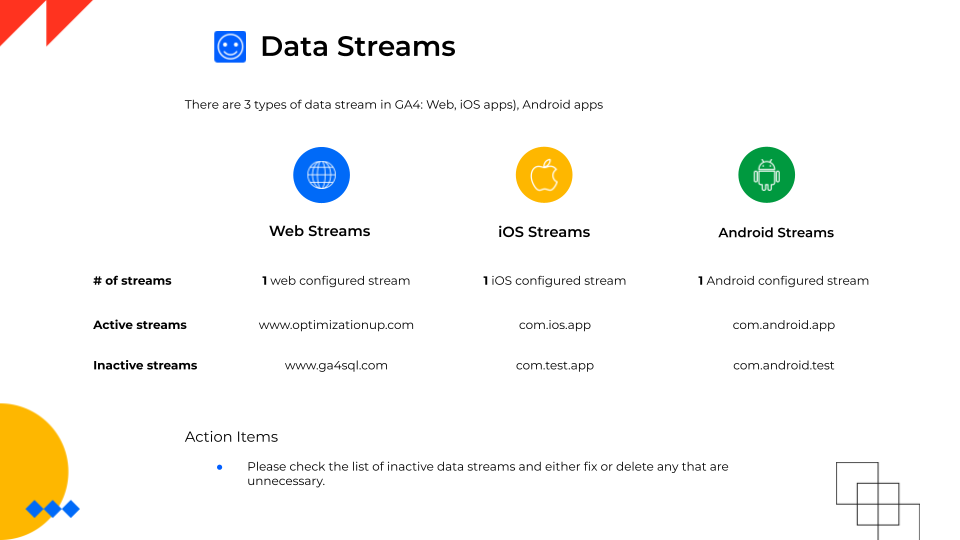Screen dimensions: 960x540
Task: Select the overlapping squares outline graphic
Action: [878, 501]
